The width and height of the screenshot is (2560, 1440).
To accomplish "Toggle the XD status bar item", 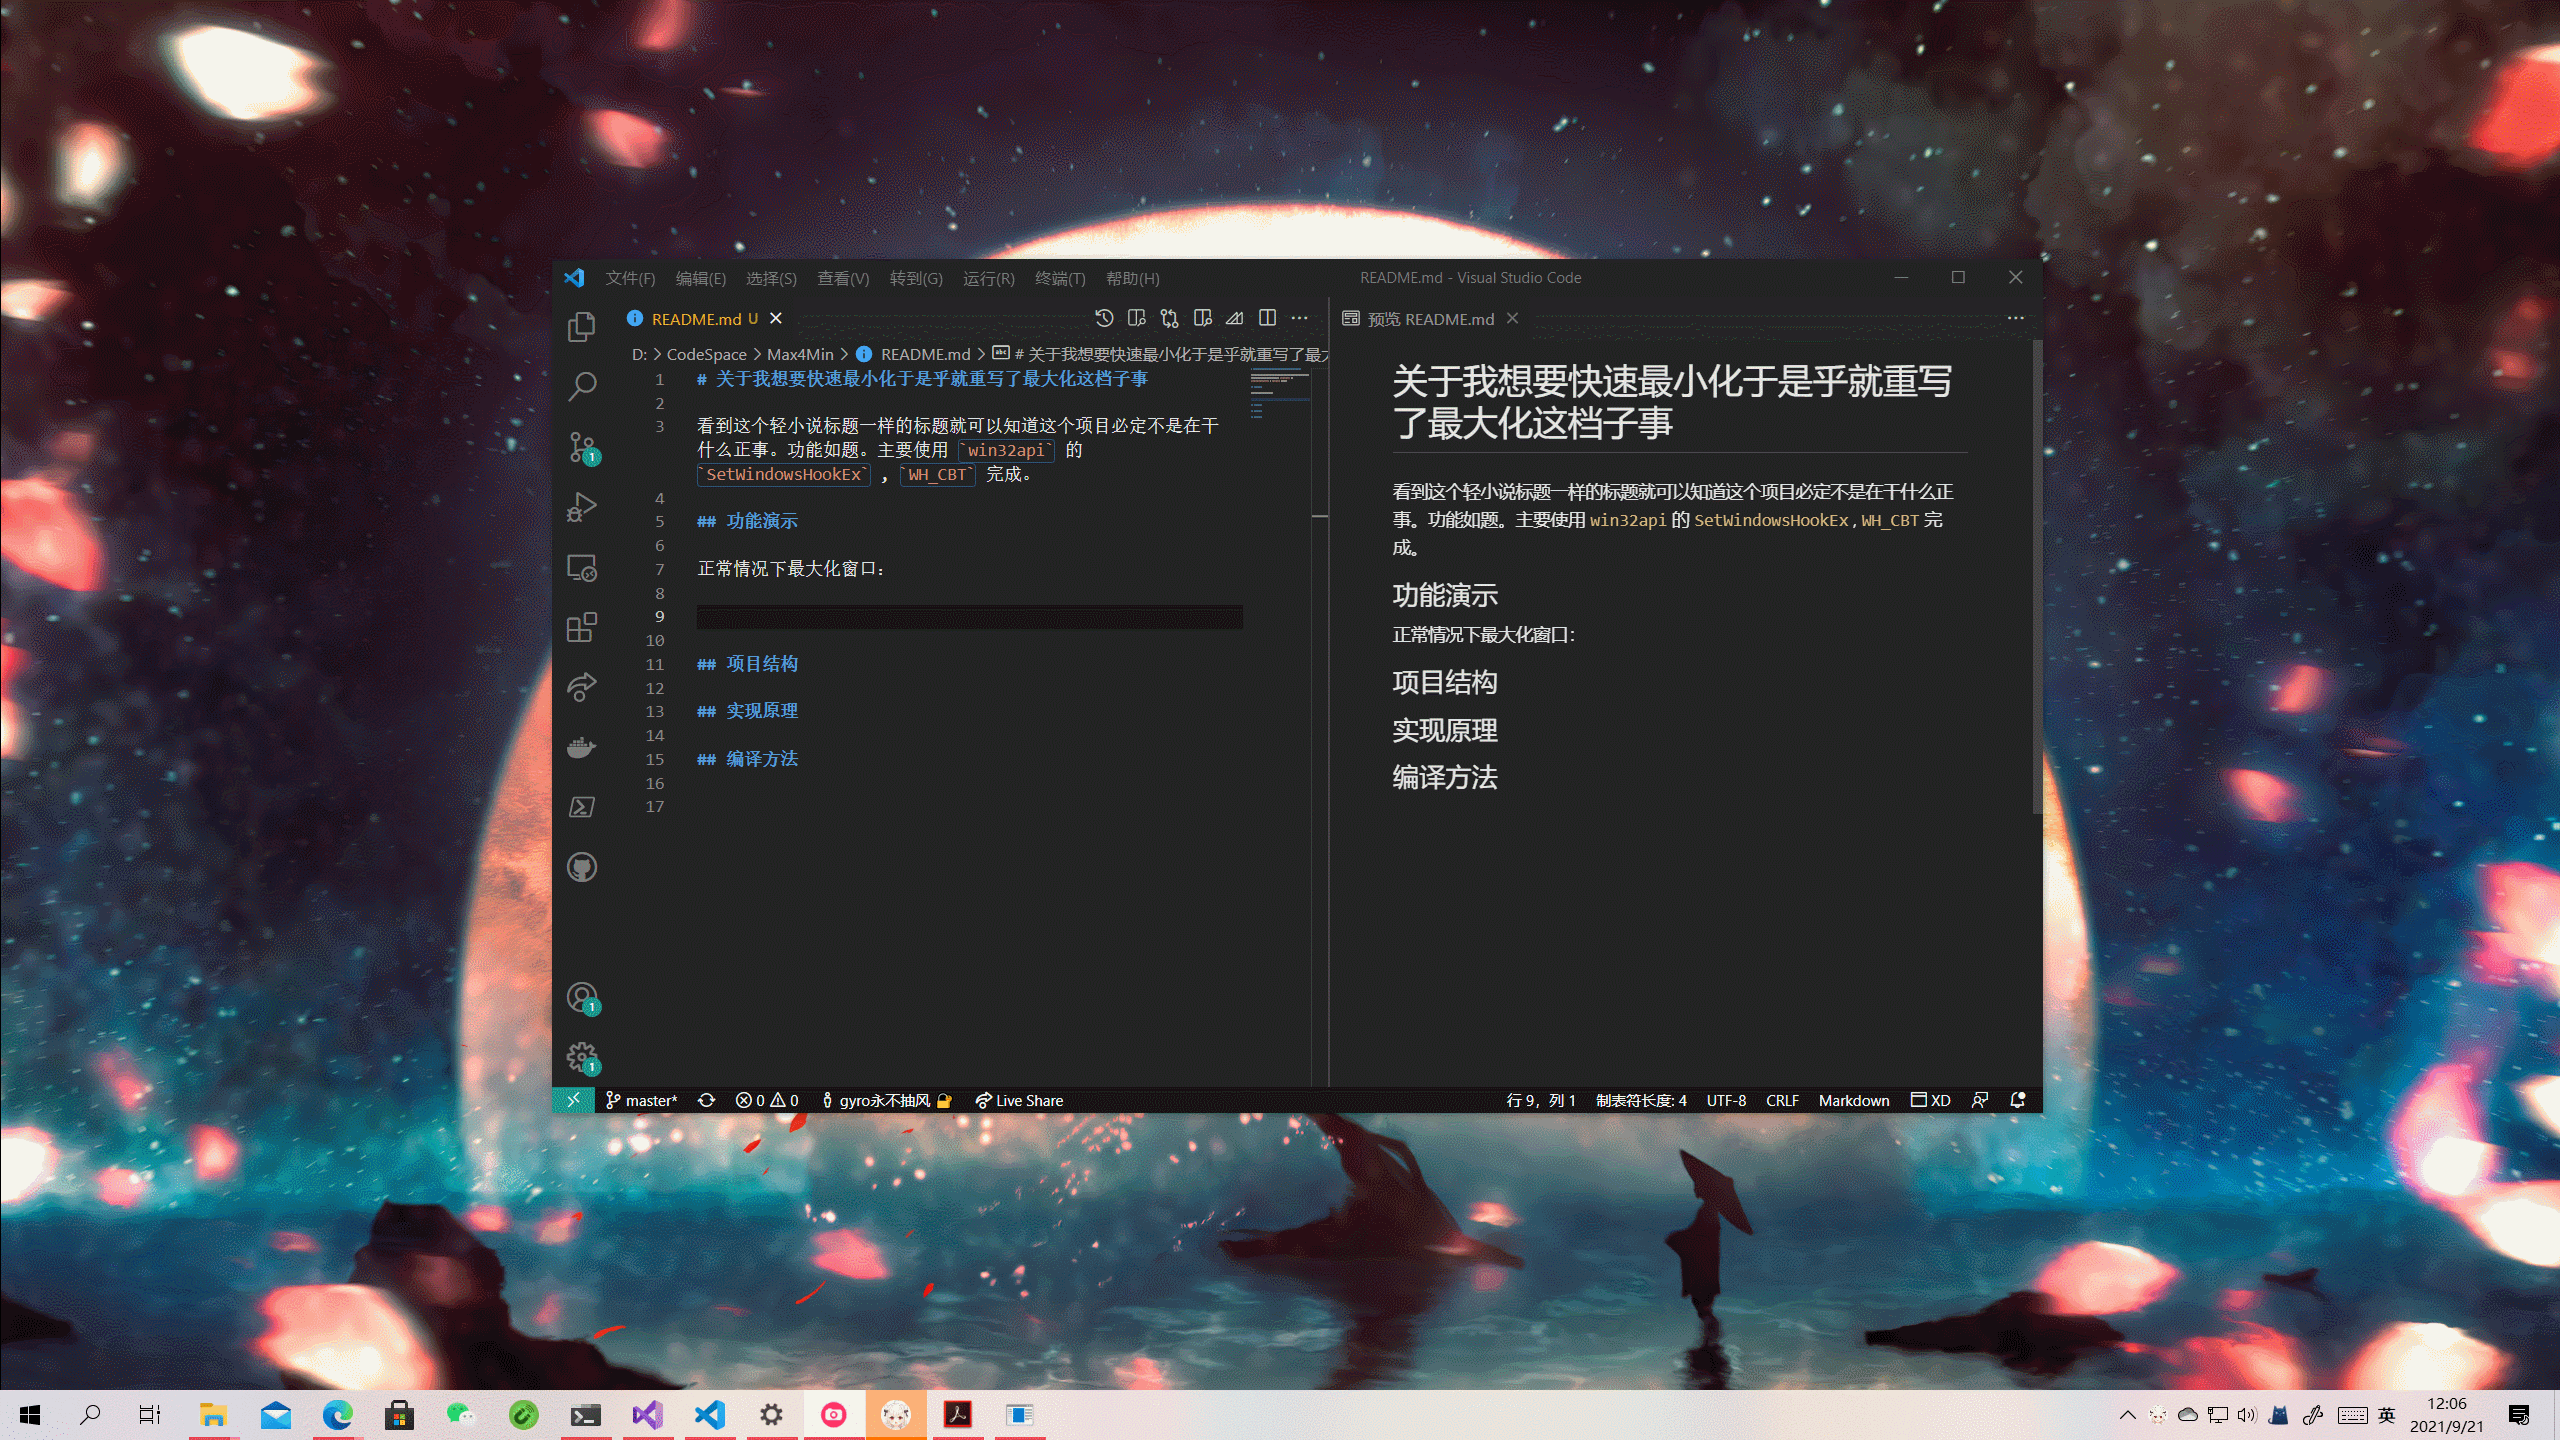I will click(1931, 1100).
